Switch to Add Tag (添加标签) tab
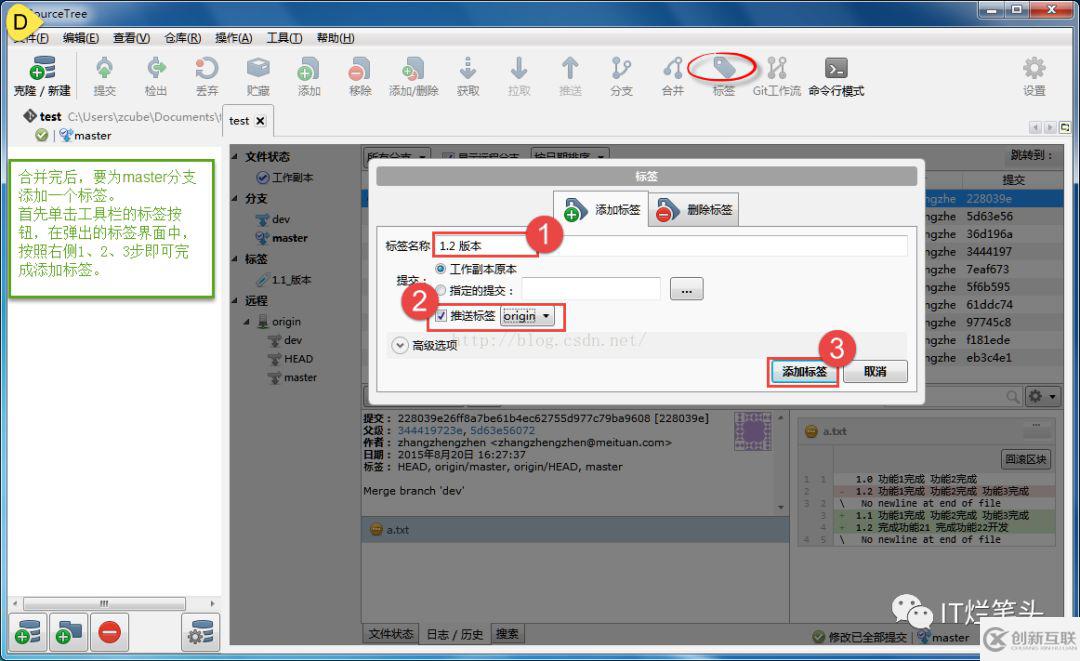Screen dimensions: 1080x661 (601, 209)
